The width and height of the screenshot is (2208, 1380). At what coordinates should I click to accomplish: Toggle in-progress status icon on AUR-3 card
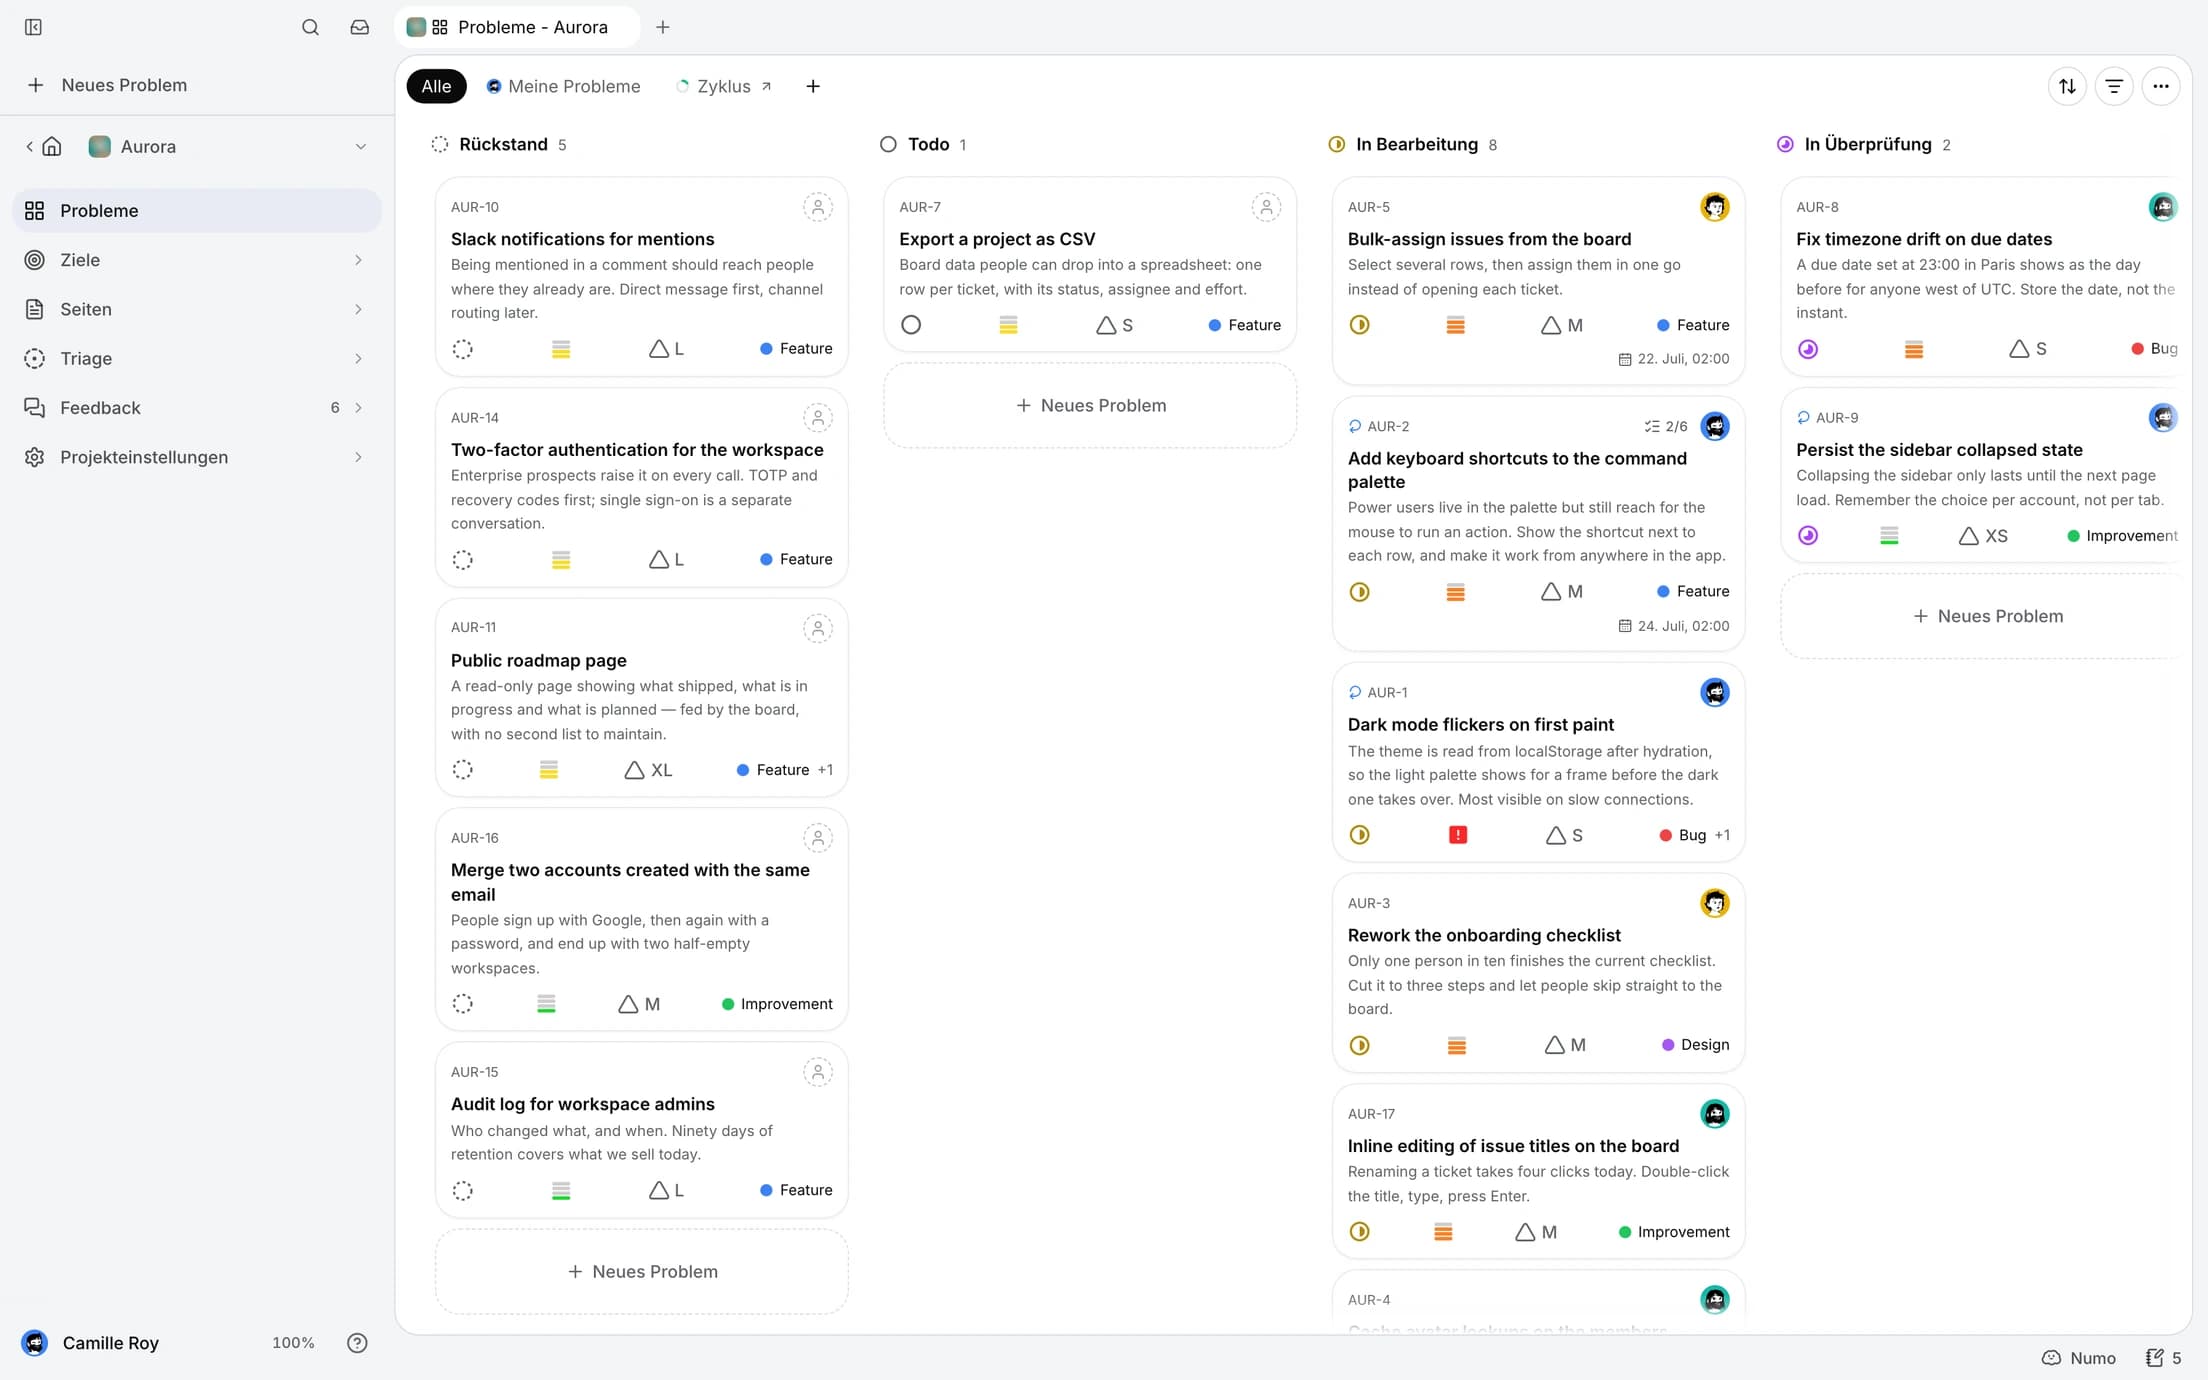1359,1045
